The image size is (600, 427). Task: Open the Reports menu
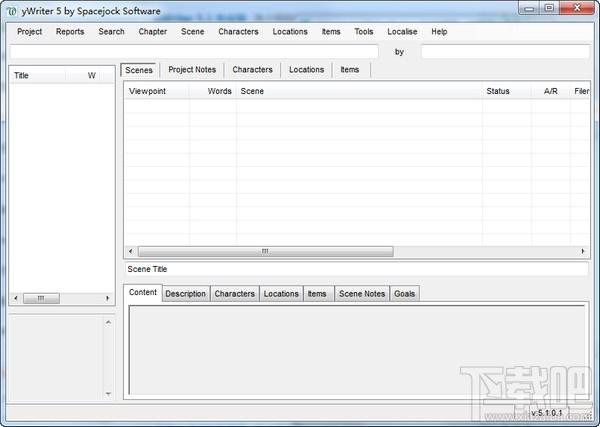coord(70,32)
